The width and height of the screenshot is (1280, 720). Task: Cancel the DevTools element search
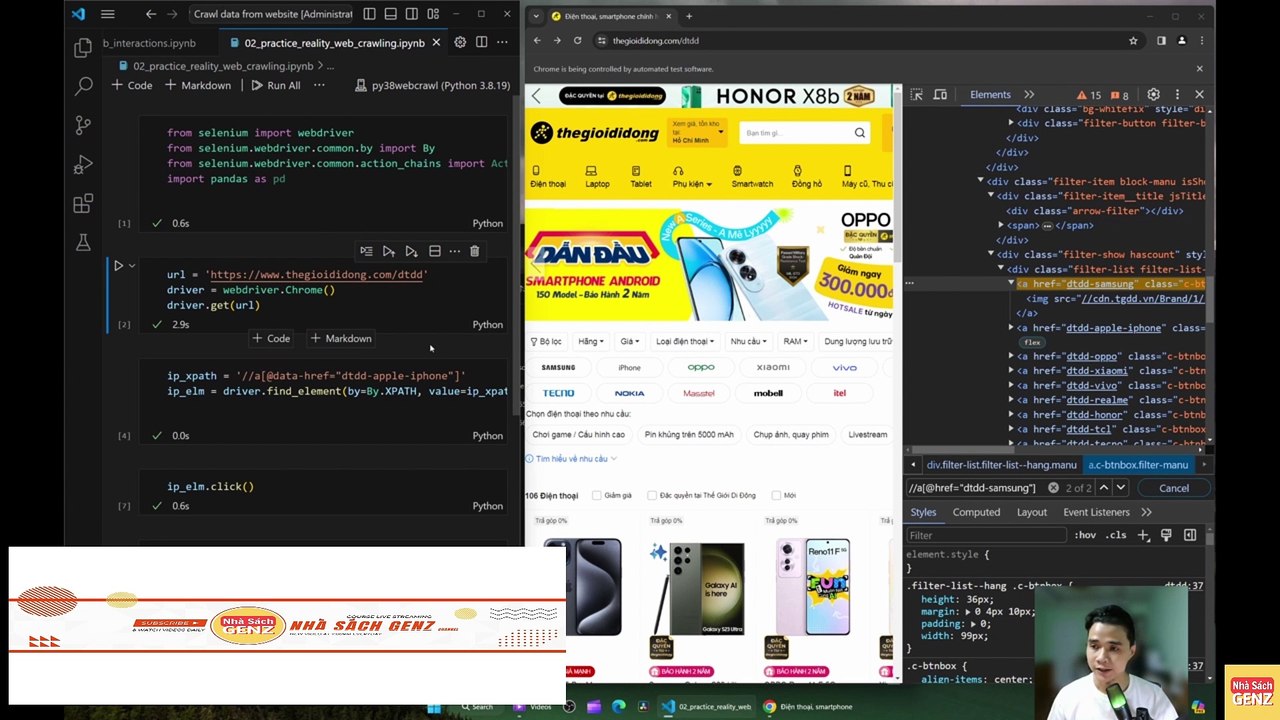[1174, 488]
